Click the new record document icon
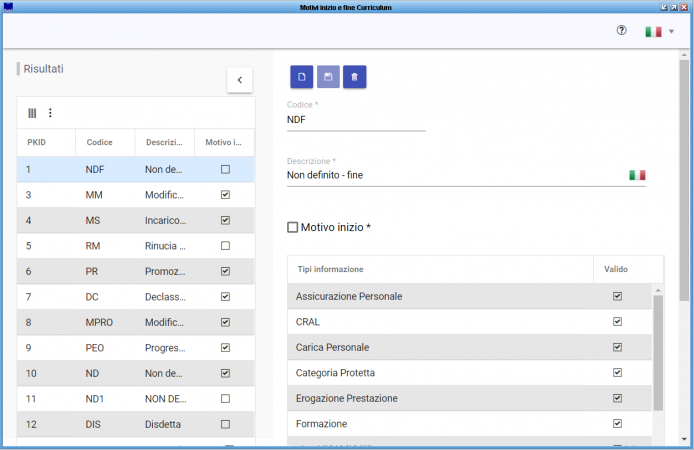 pos(301,77)
